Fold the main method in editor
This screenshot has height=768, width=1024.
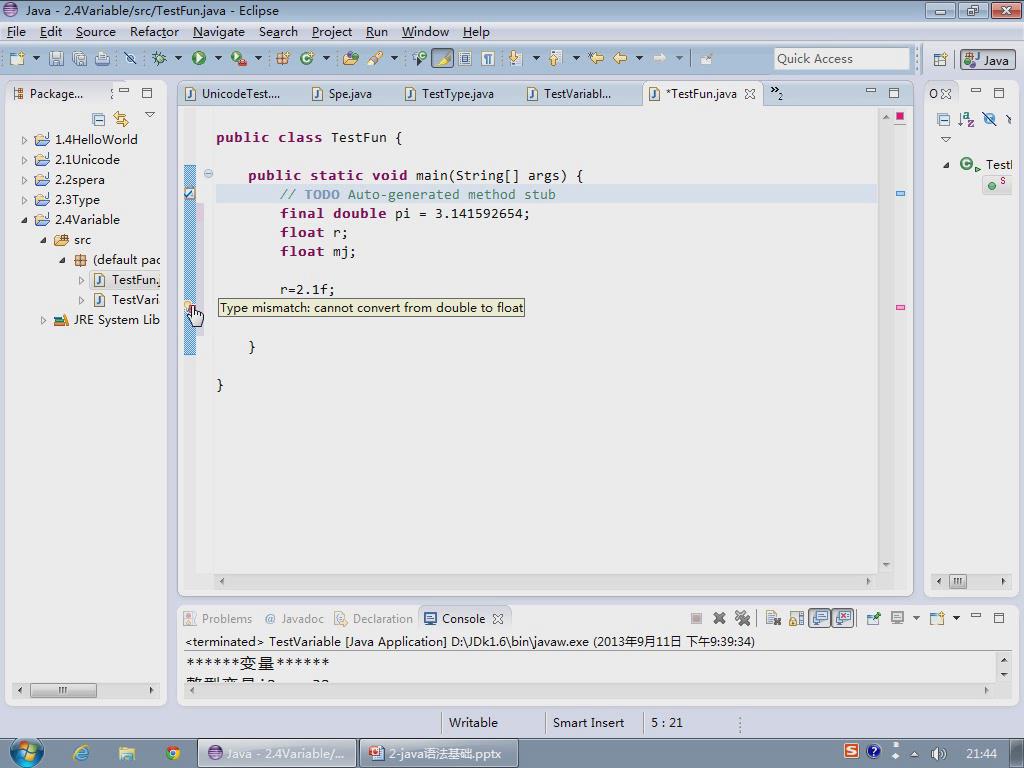click(208, 174)
